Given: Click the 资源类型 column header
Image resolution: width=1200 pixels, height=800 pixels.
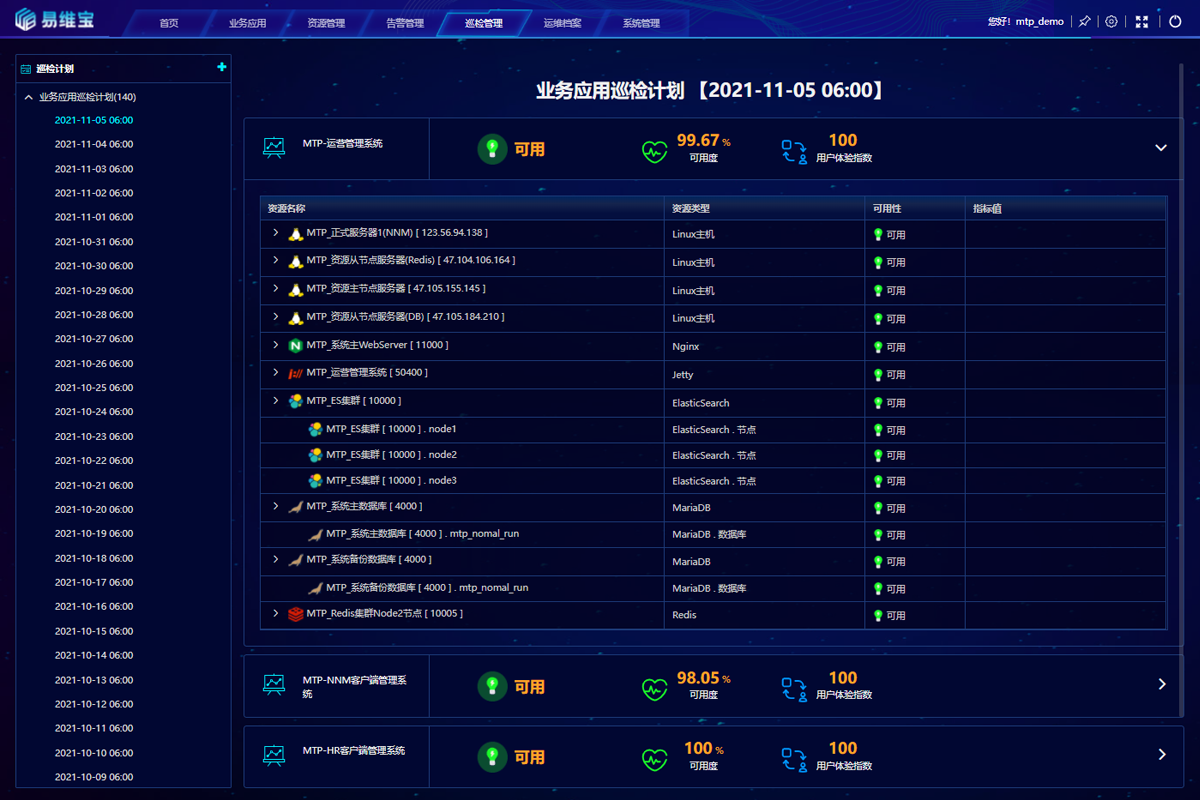Looking at the screenshot, I should click(x=691, y=209).
